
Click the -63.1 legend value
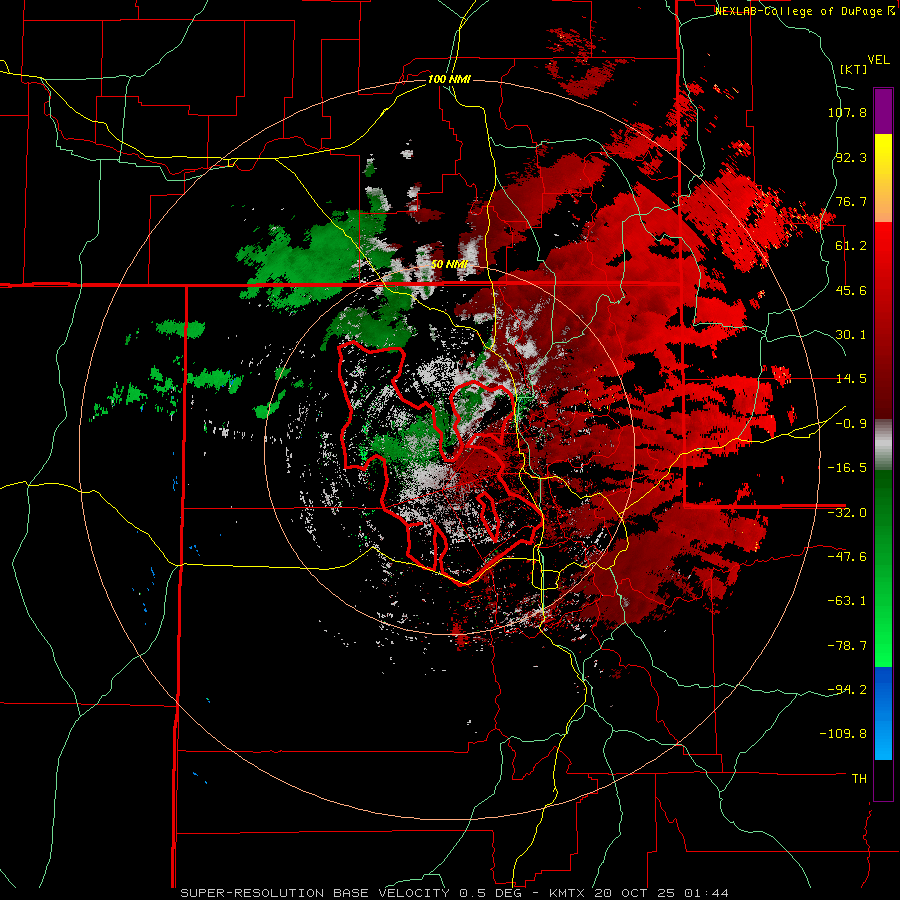847,601
